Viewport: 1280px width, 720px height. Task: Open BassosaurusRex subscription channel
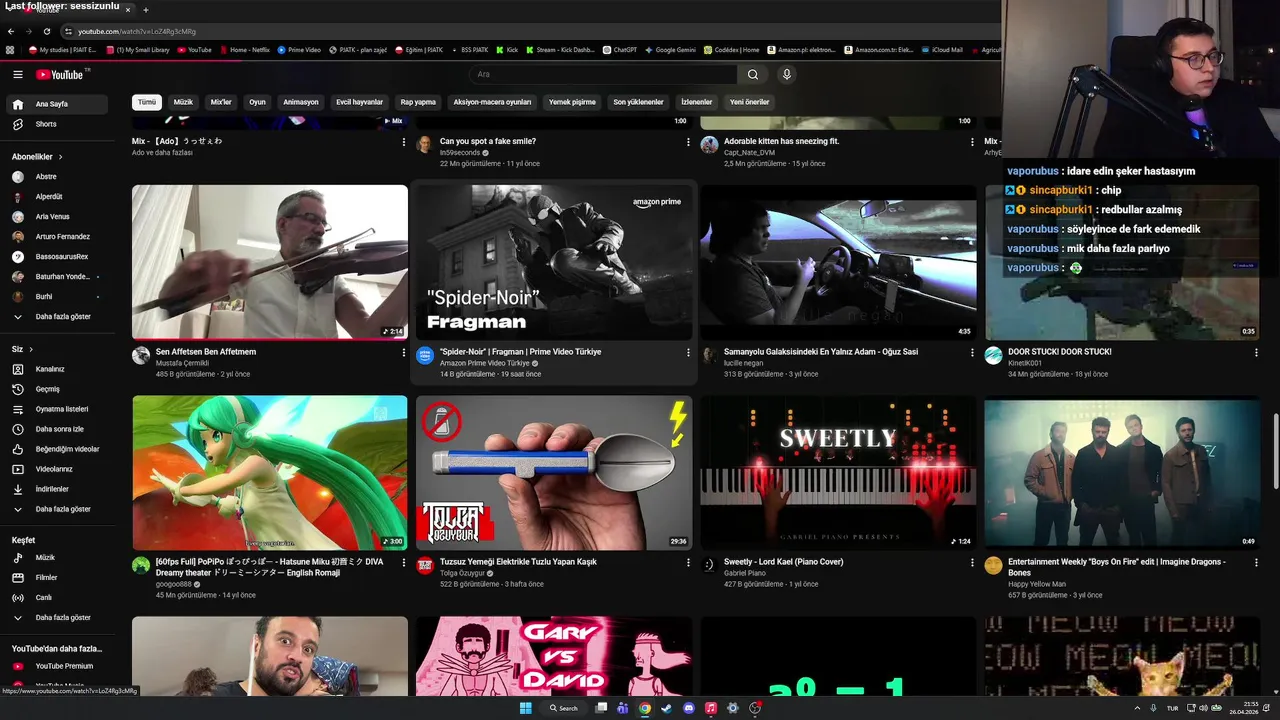(x=58, y=257)
